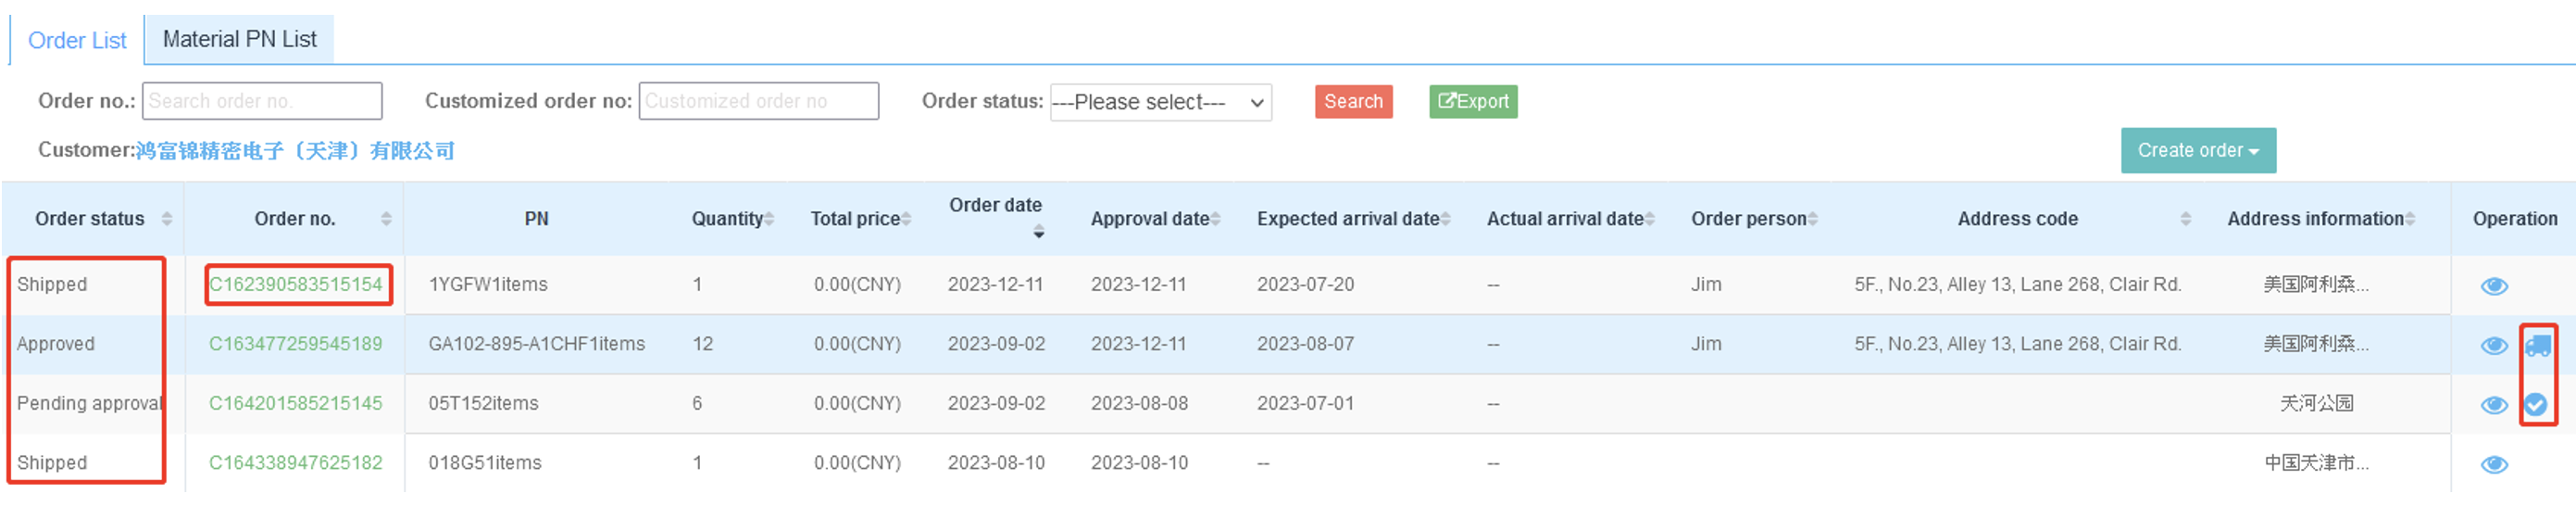Click eye icon for order C164338947625182
The height and width of the screenshot is (506, 2576).
[x=2494, y=464]
